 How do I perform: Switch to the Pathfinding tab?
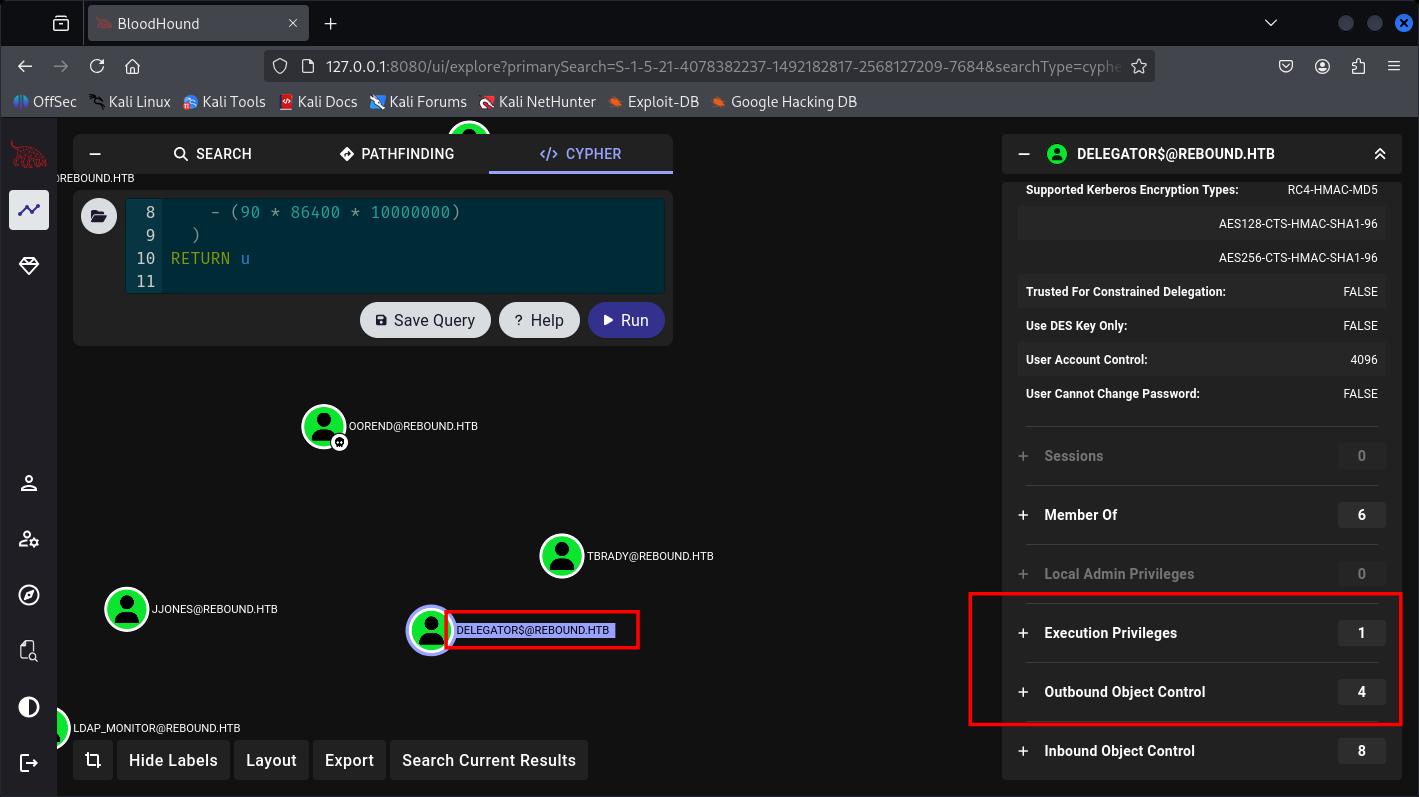point(397,154)
